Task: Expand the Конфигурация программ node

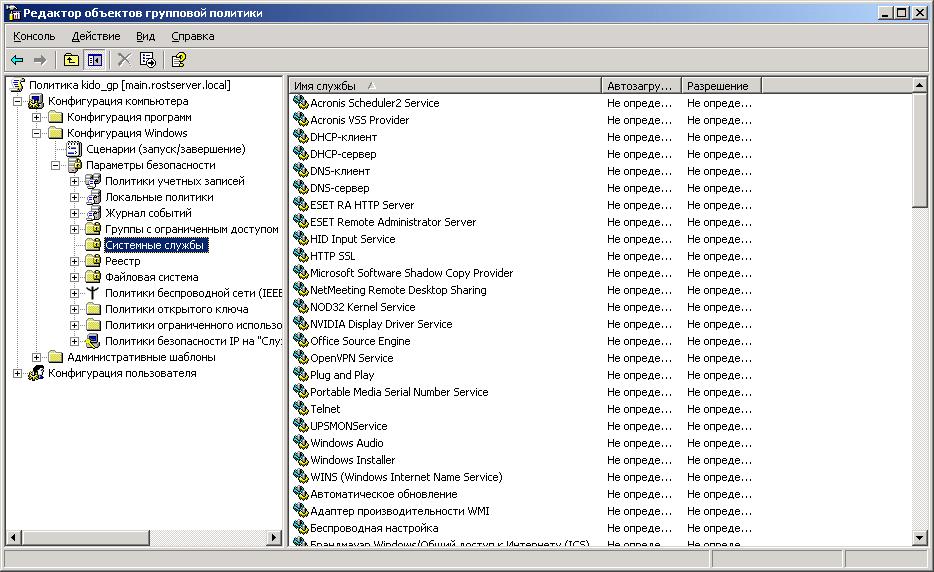Action: [36, 117]
